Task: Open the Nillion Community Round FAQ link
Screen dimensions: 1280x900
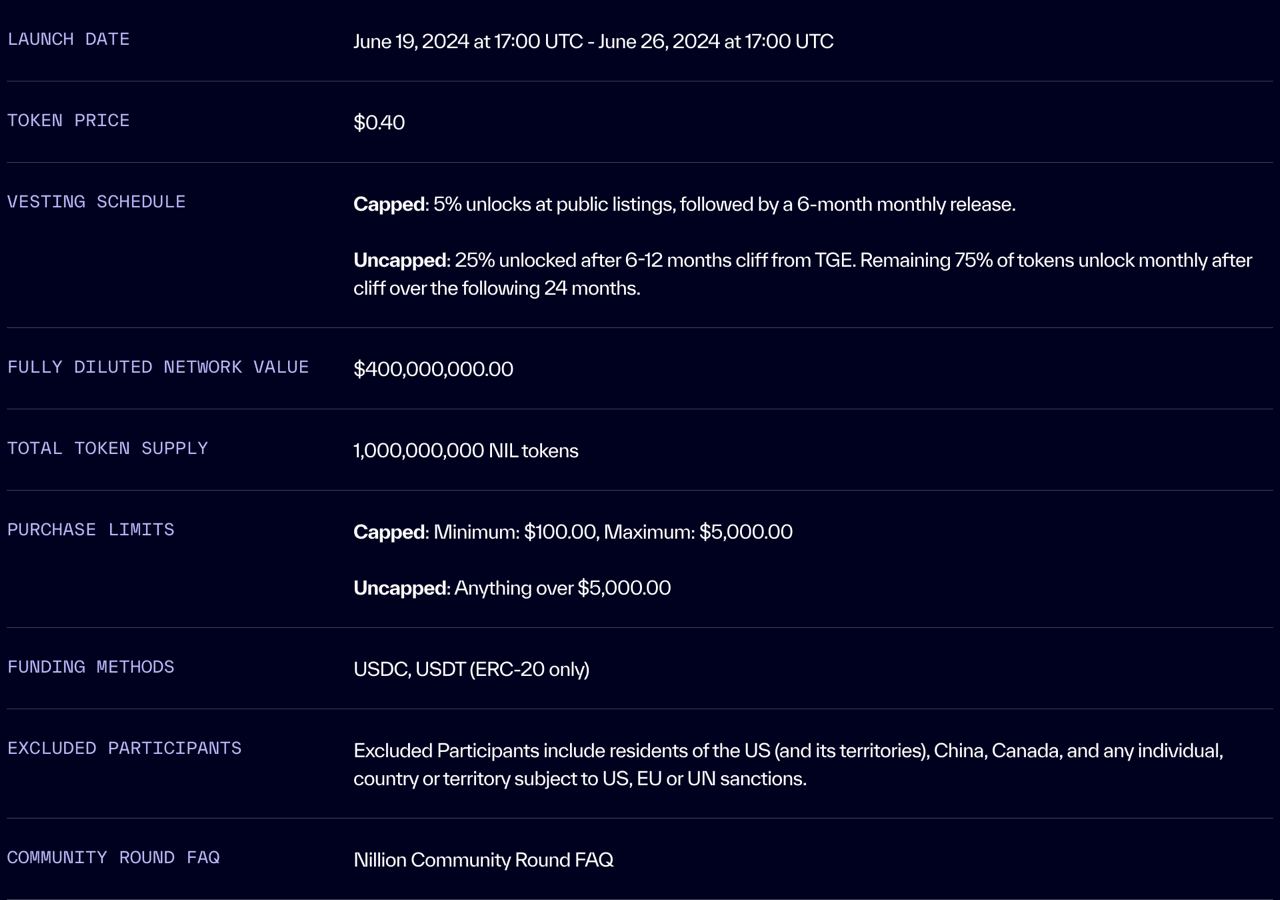Action: tap(483, 860)
